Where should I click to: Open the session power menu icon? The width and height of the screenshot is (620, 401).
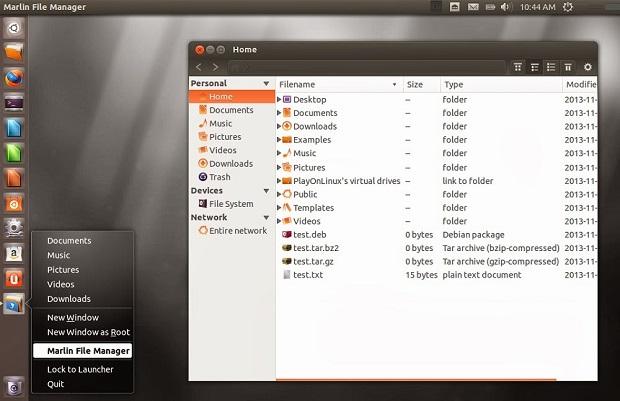coord(568,7)
